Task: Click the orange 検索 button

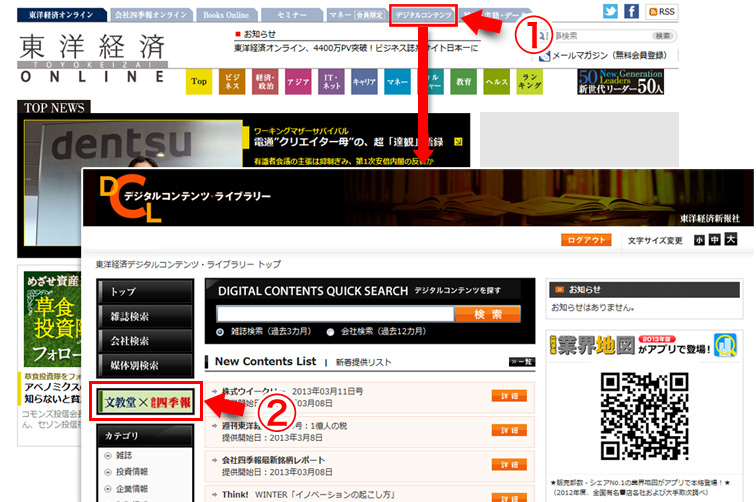Action: tap(488, 314)
